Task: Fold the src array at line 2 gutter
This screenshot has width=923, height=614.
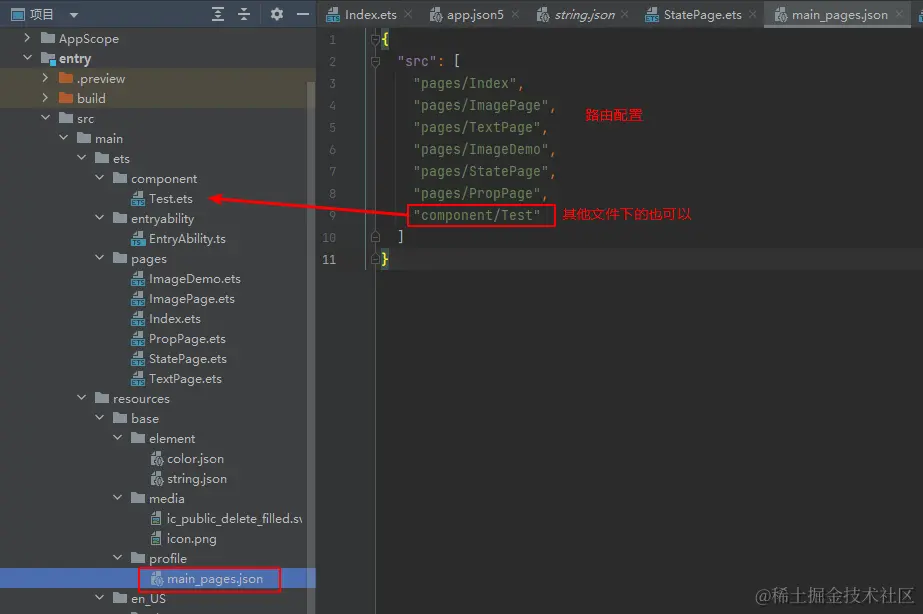Action: (x=375, y=61)
